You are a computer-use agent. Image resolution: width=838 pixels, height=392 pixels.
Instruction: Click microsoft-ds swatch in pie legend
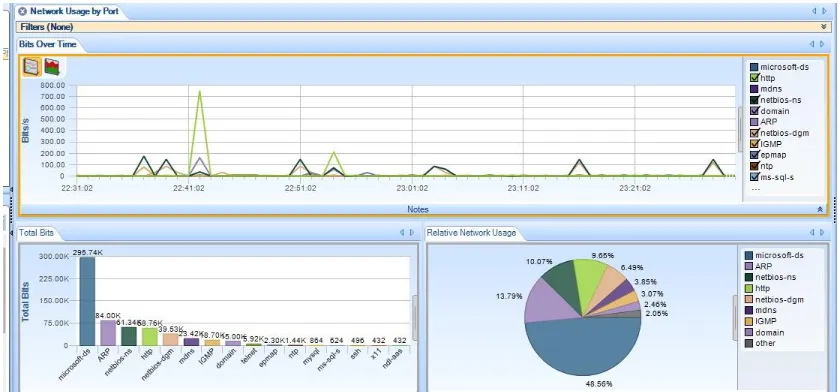(749, 256)
